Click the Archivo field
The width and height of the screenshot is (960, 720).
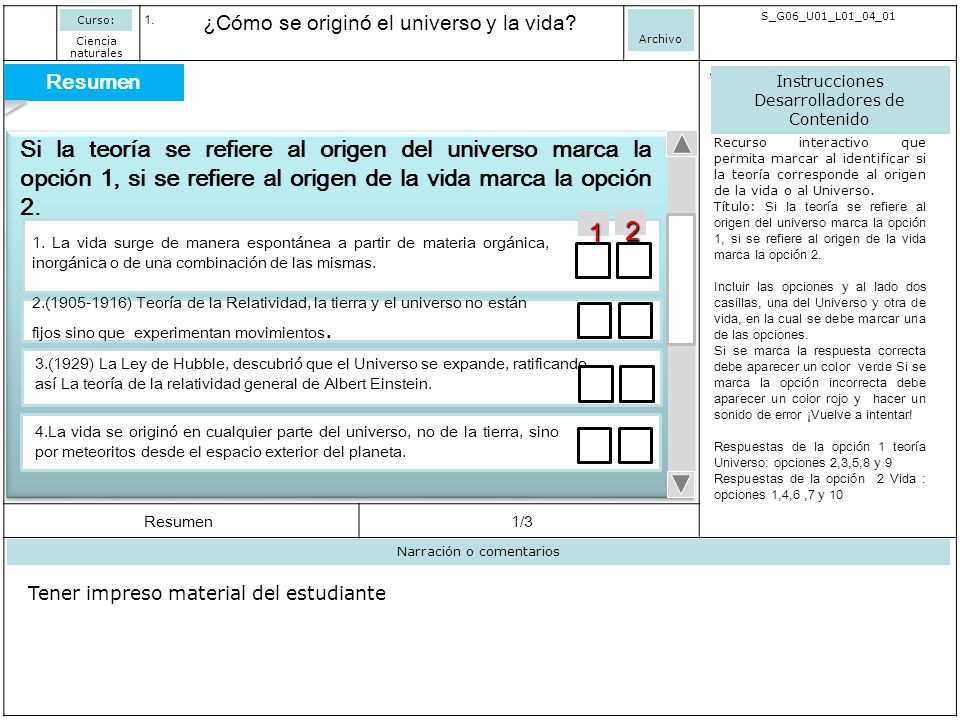[661, 30]
